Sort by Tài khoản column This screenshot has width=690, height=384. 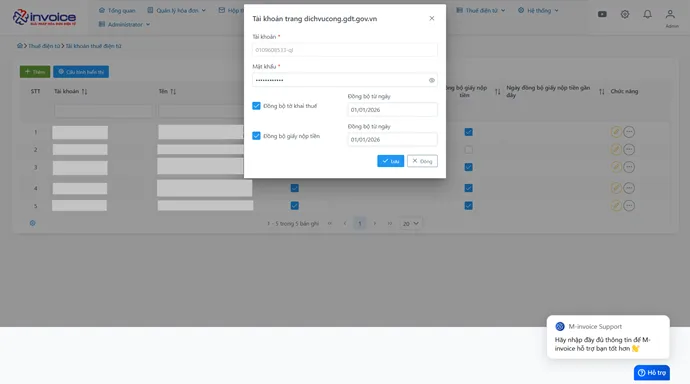[x=84, y=91]
